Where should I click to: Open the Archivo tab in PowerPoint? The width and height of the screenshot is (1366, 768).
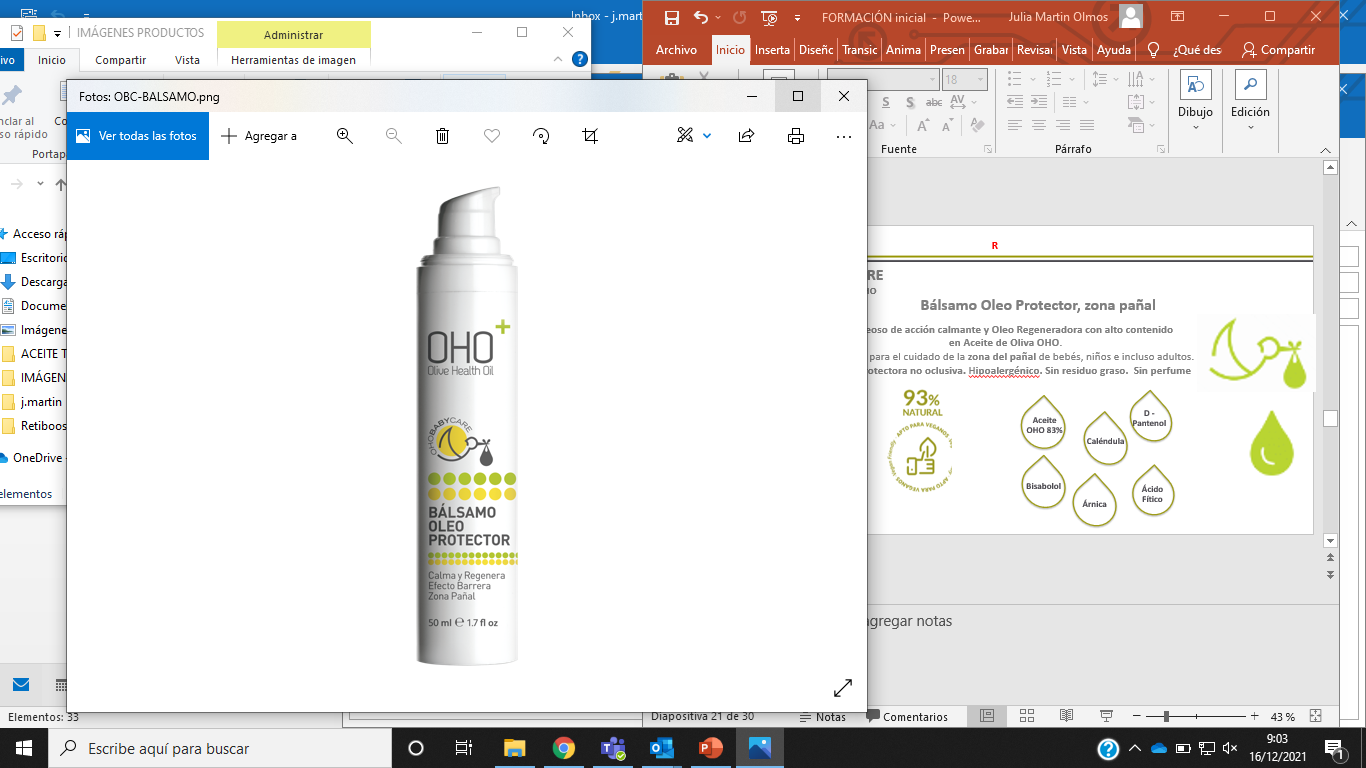click(x=676, y=50)
